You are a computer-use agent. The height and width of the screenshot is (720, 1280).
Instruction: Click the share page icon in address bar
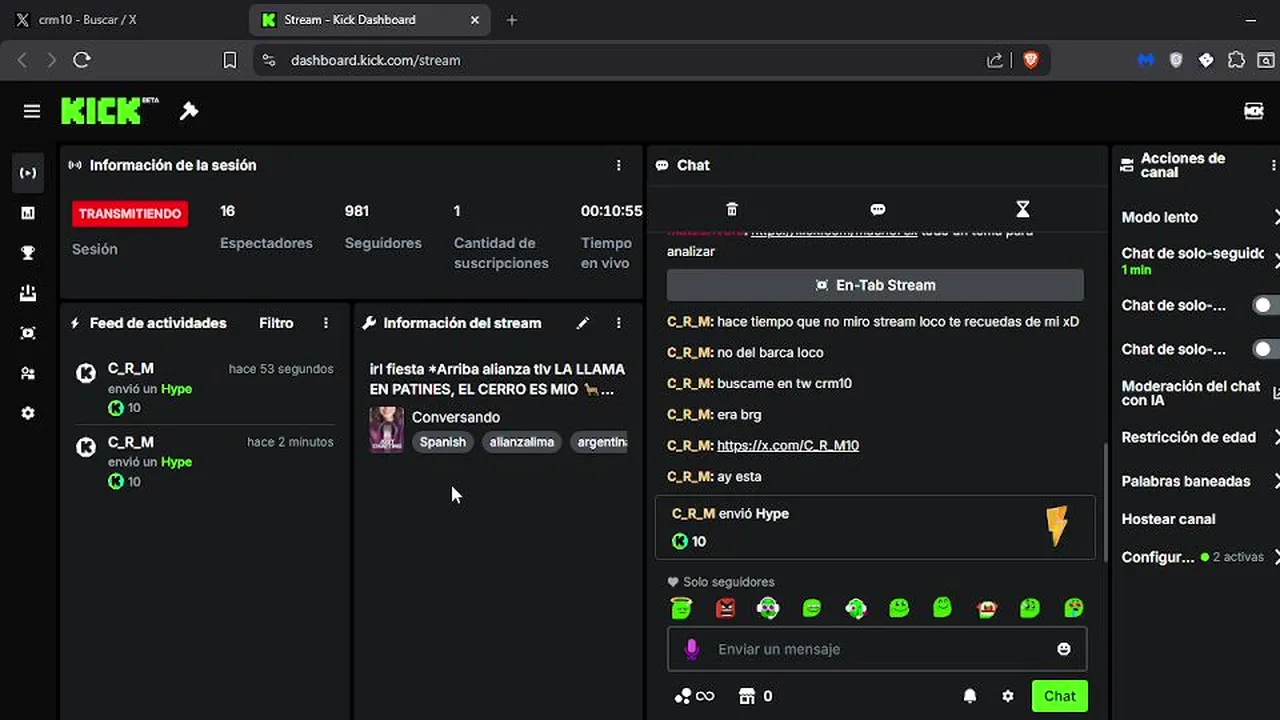coord(995,60)
